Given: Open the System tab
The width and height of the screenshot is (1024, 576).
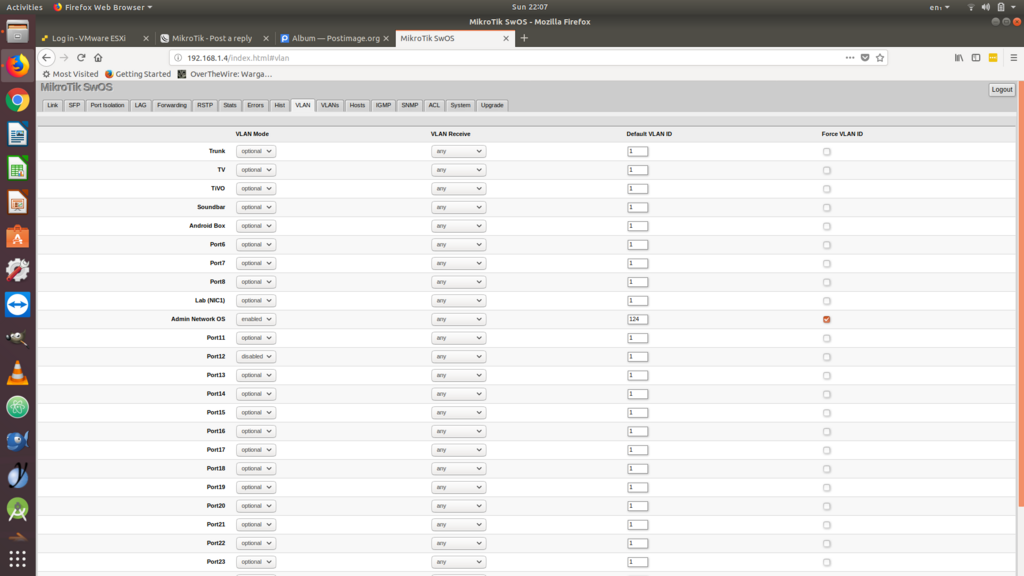Looking at the screenshot, I should coord(460,105).
